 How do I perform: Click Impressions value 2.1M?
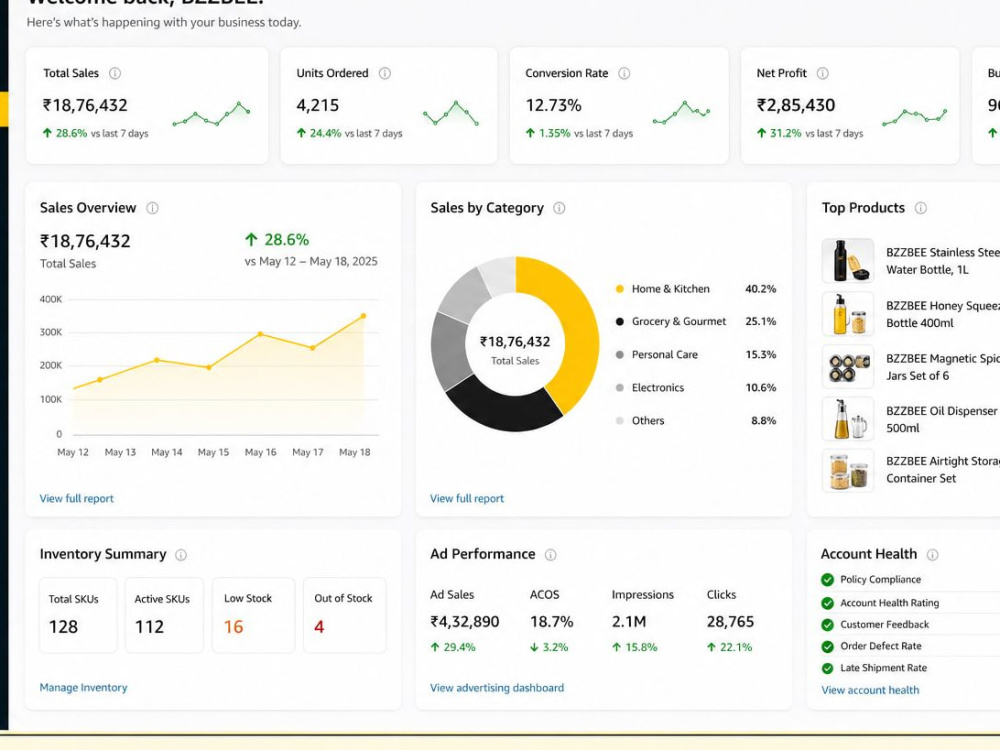(629, 622)
